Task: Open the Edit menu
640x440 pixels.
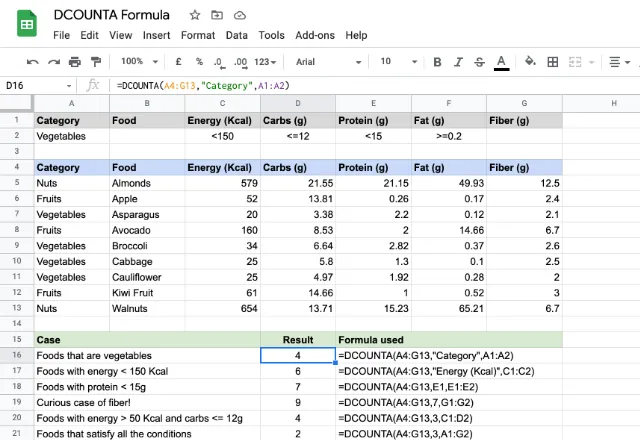Action: 89,36
